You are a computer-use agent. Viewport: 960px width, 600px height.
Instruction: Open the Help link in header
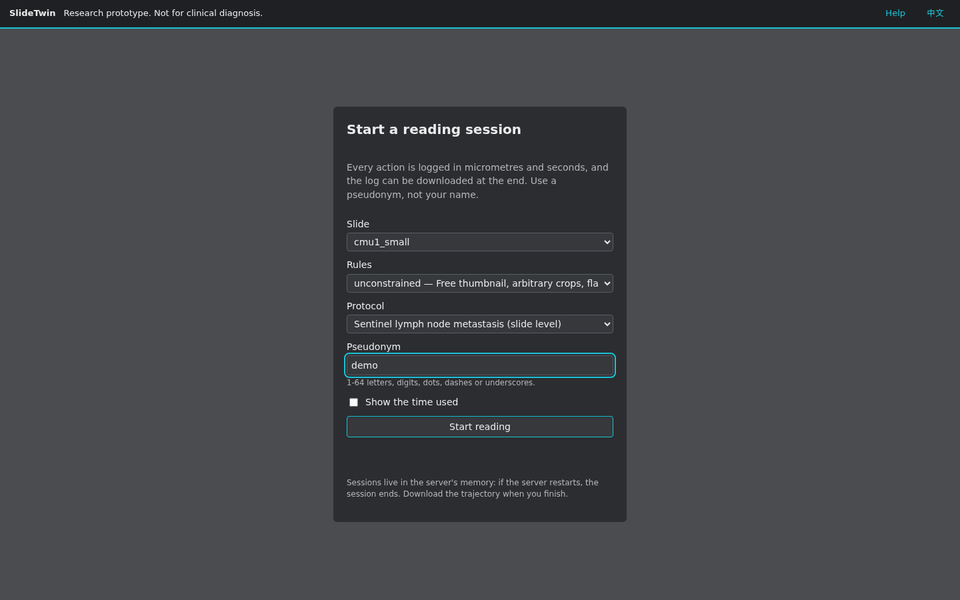click(894, 13)
